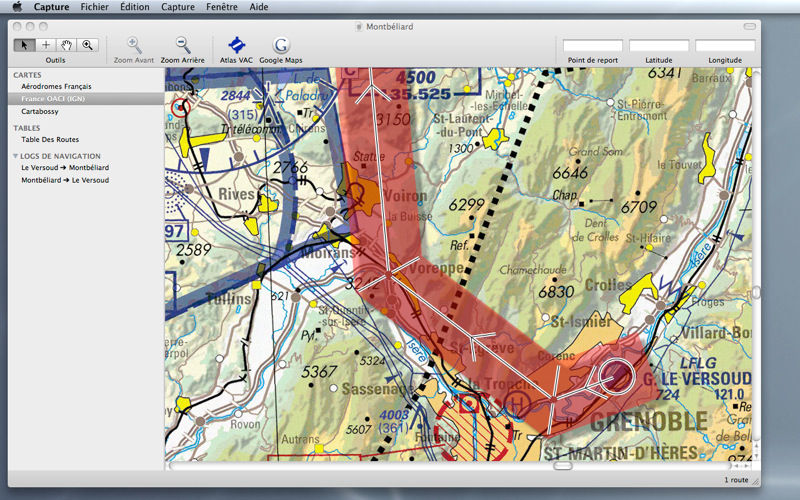Click the Montbéliard document title icon

pyautogui.click(x=359, y=27)
